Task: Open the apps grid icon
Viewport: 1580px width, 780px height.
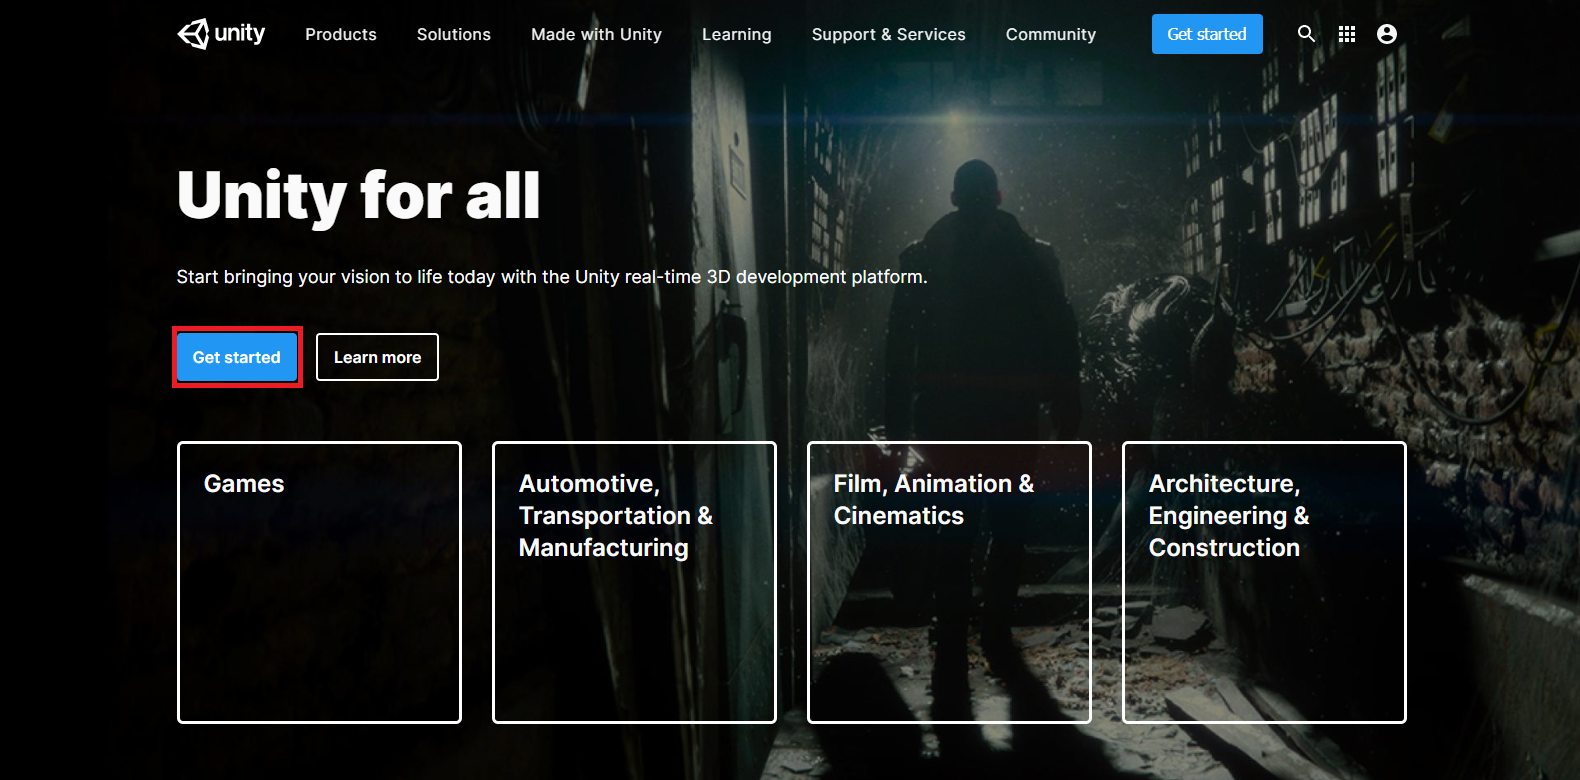Action: coord(1347,34)
